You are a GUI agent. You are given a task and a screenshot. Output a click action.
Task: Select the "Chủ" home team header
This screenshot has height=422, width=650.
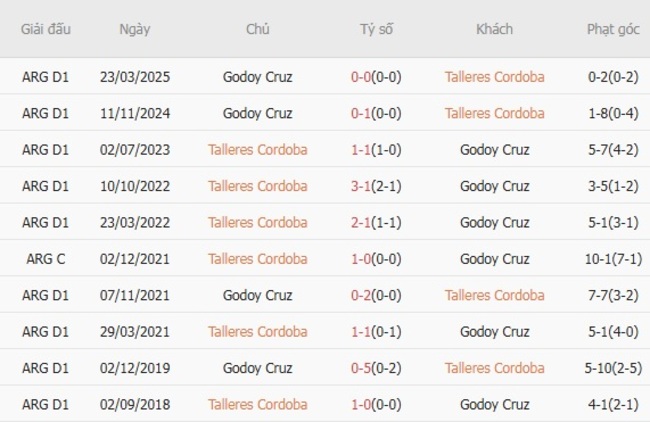tap(258, 29)
